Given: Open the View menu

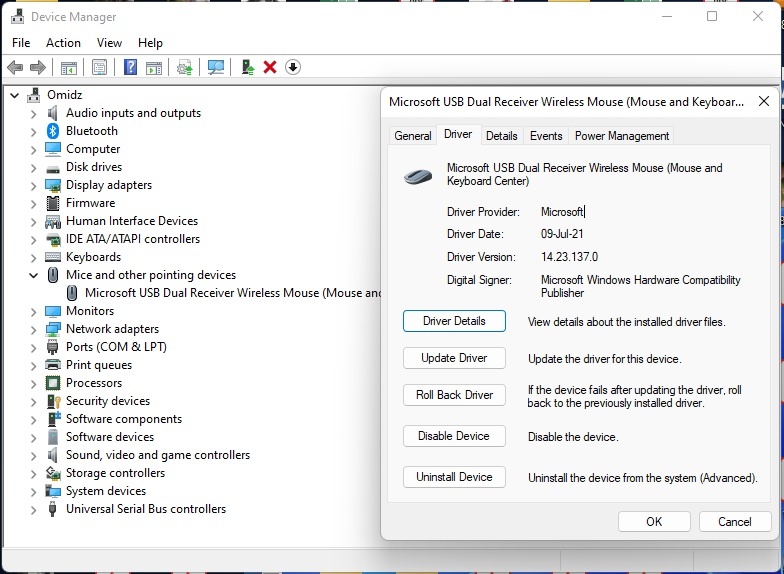Looking at the screenshot, I should pos(110,43).
